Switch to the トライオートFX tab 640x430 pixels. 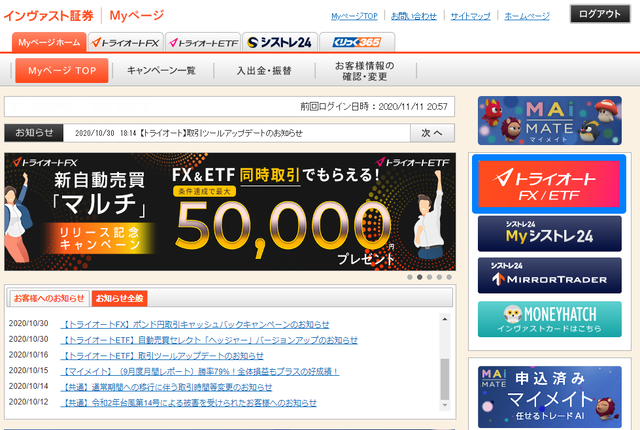[x=126, y=42]
